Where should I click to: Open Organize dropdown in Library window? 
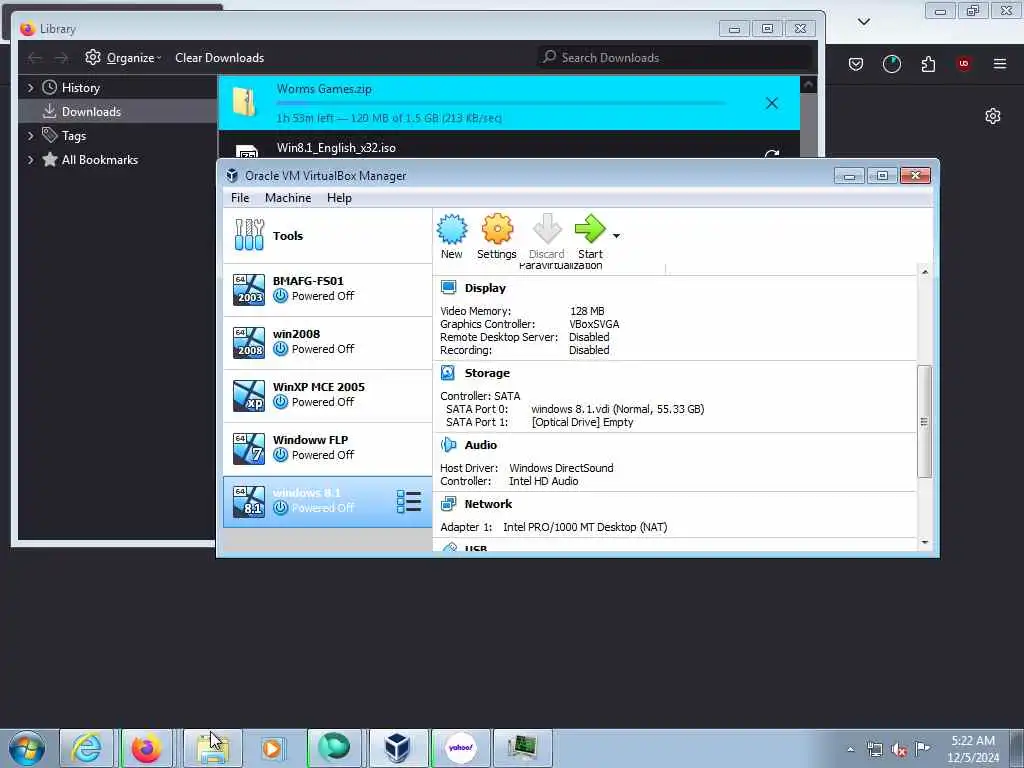[x=123, y=57]
